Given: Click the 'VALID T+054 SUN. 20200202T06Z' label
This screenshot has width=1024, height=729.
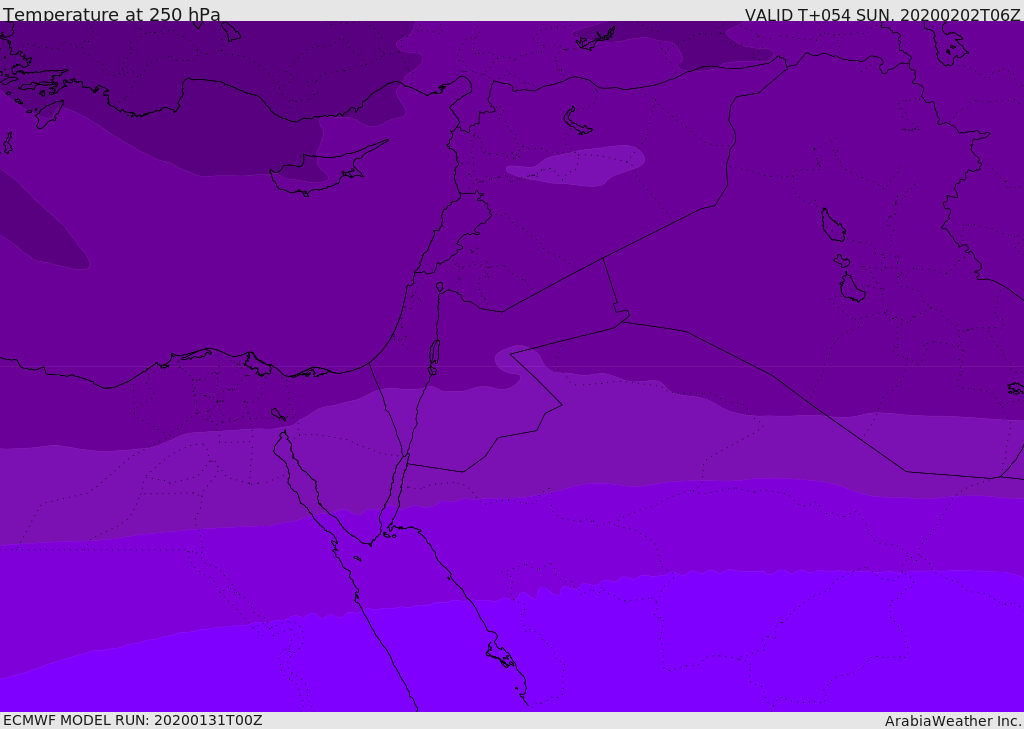Looking at the screenshot, I should [x=882, y=14].
